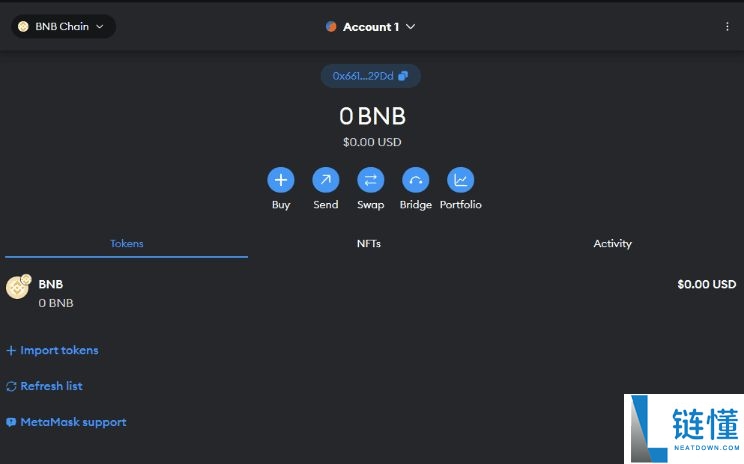This screenshot has width=744, height=464.
Task: Switch to the Tokens tab
Action: (126, 244)
